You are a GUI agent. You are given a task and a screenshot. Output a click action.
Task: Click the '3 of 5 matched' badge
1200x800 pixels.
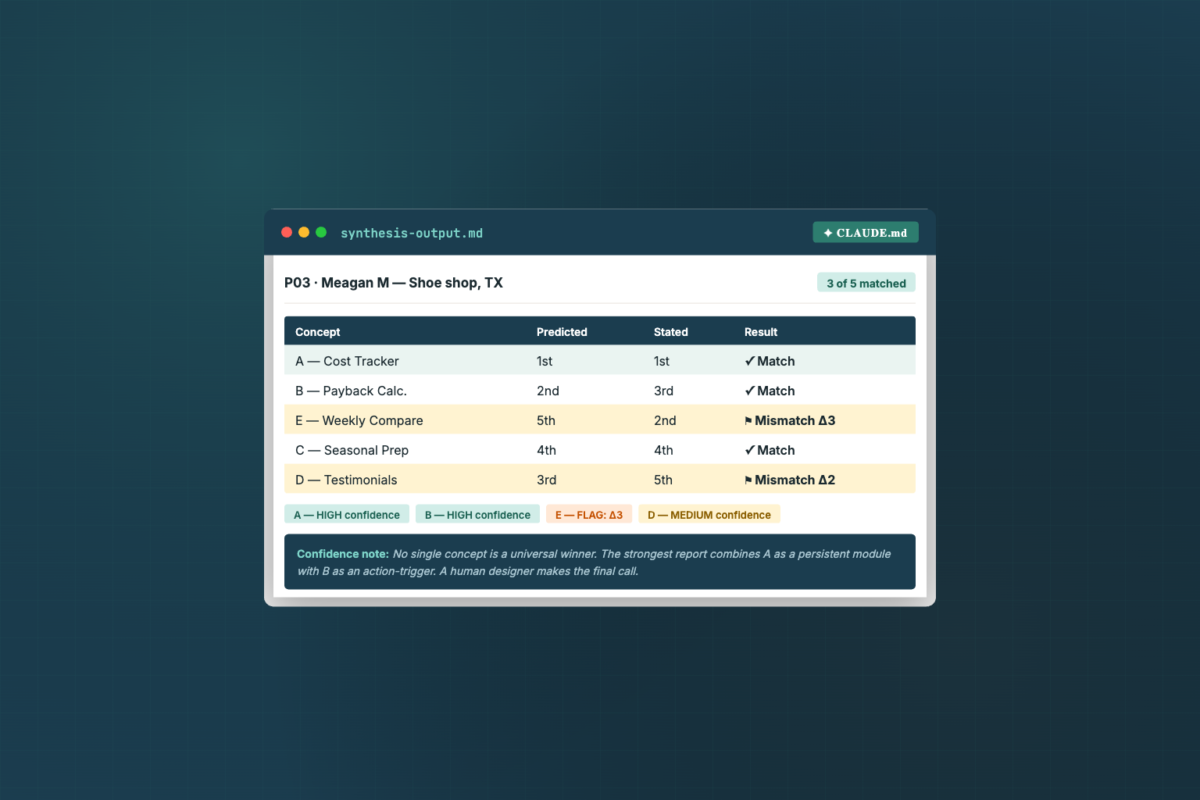click(866, 283)
